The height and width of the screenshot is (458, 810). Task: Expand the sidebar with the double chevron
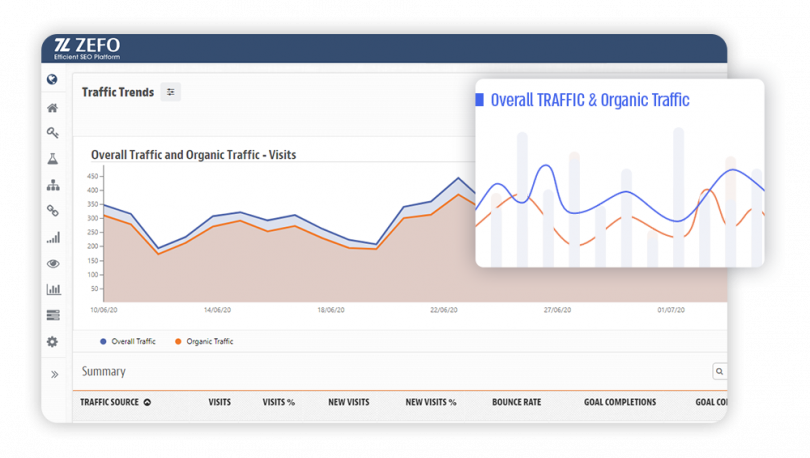coord(54,374)
